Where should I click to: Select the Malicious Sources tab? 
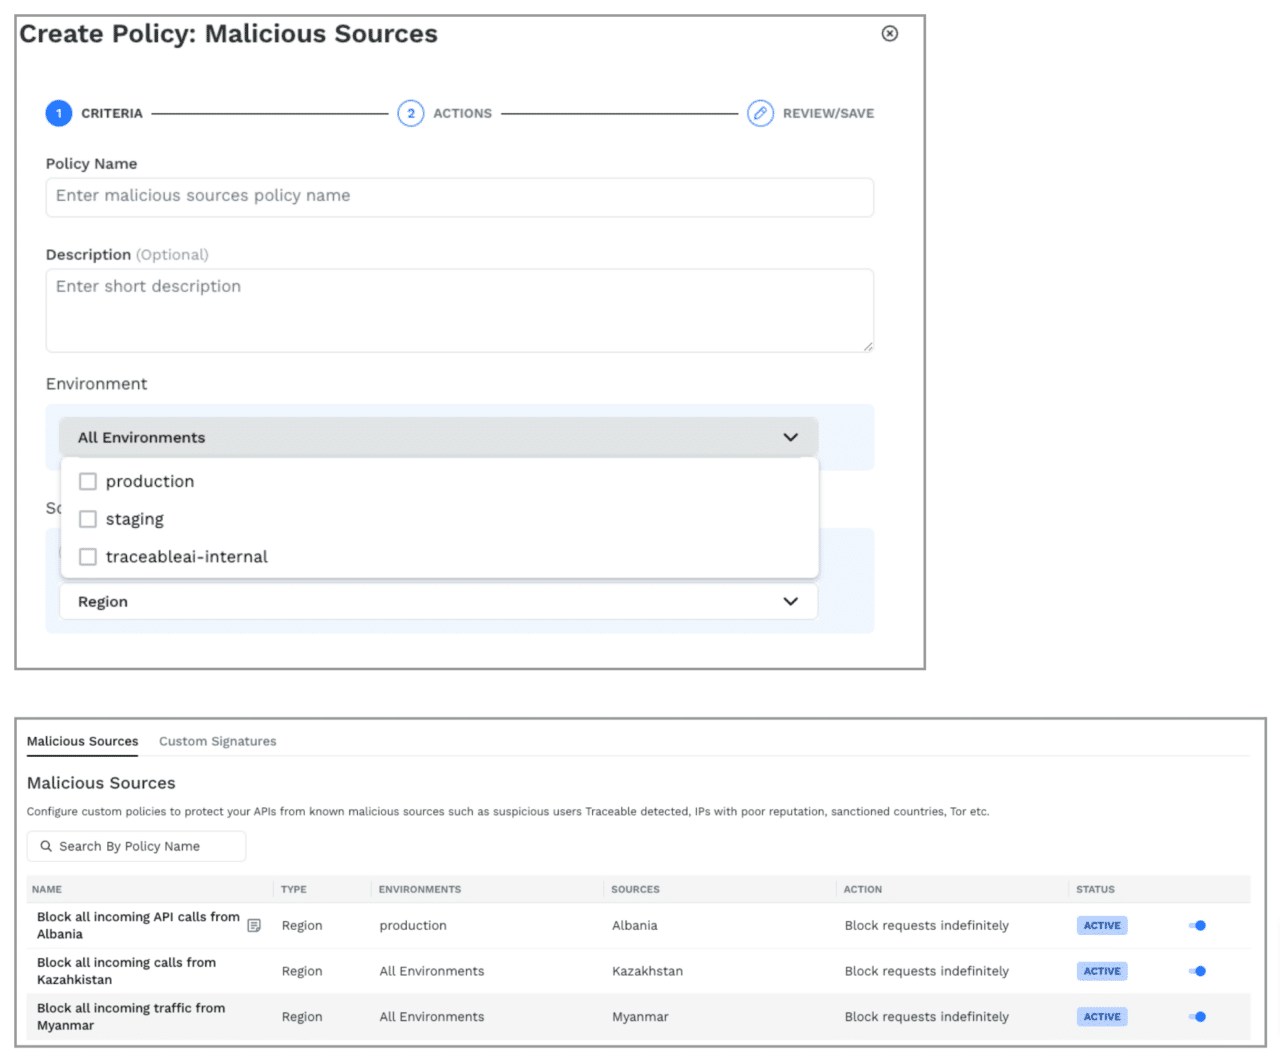pyautogui.click(x=83, y=741)
